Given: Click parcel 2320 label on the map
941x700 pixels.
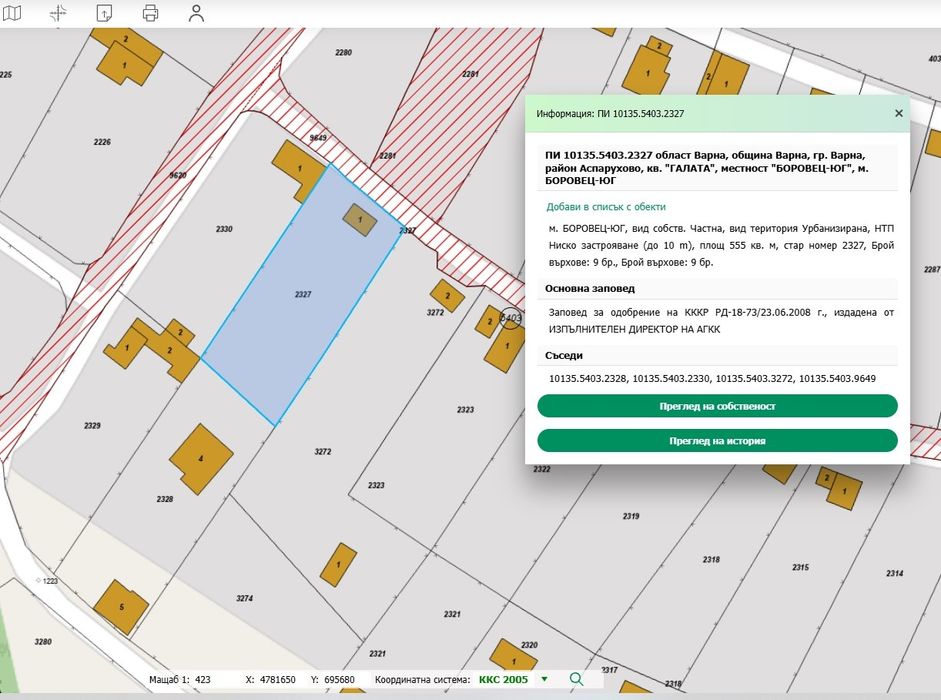Looking at the screenshot, I should [529, 645].
